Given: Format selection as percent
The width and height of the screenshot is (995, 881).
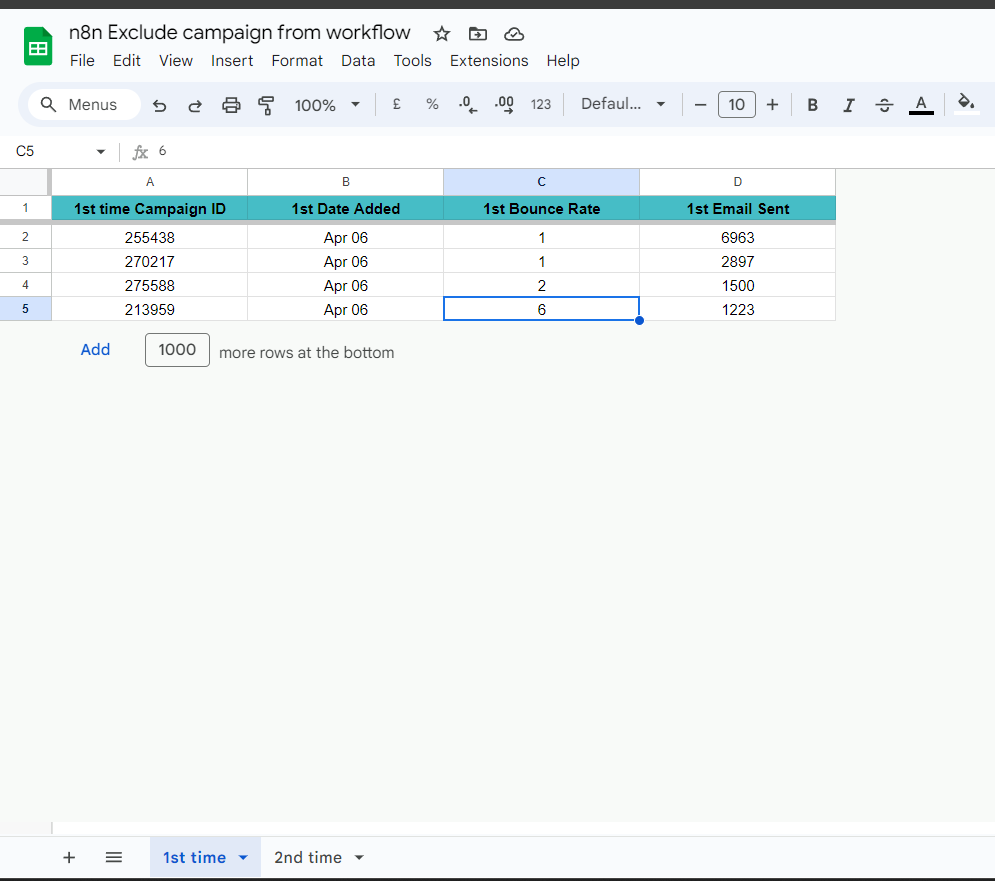Looking at the screenshot, I should click(x=432, y=104).
